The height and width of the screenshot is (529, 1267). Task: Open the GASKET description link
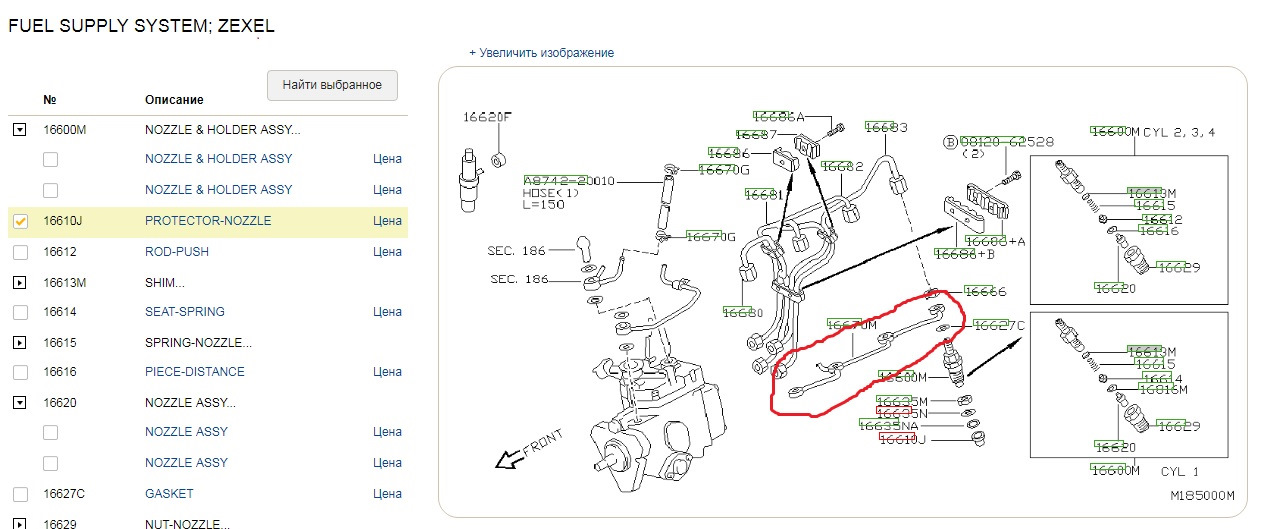[169, 494]
